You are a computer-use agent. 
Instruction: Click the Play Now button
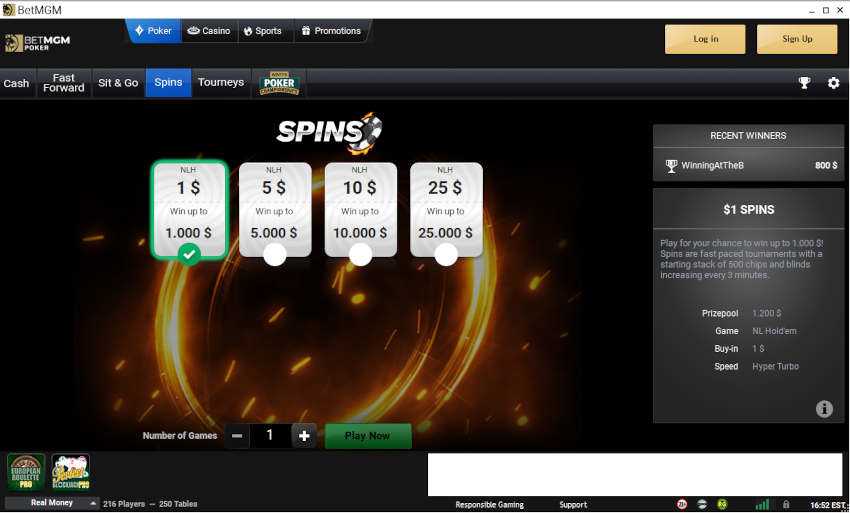368,436
